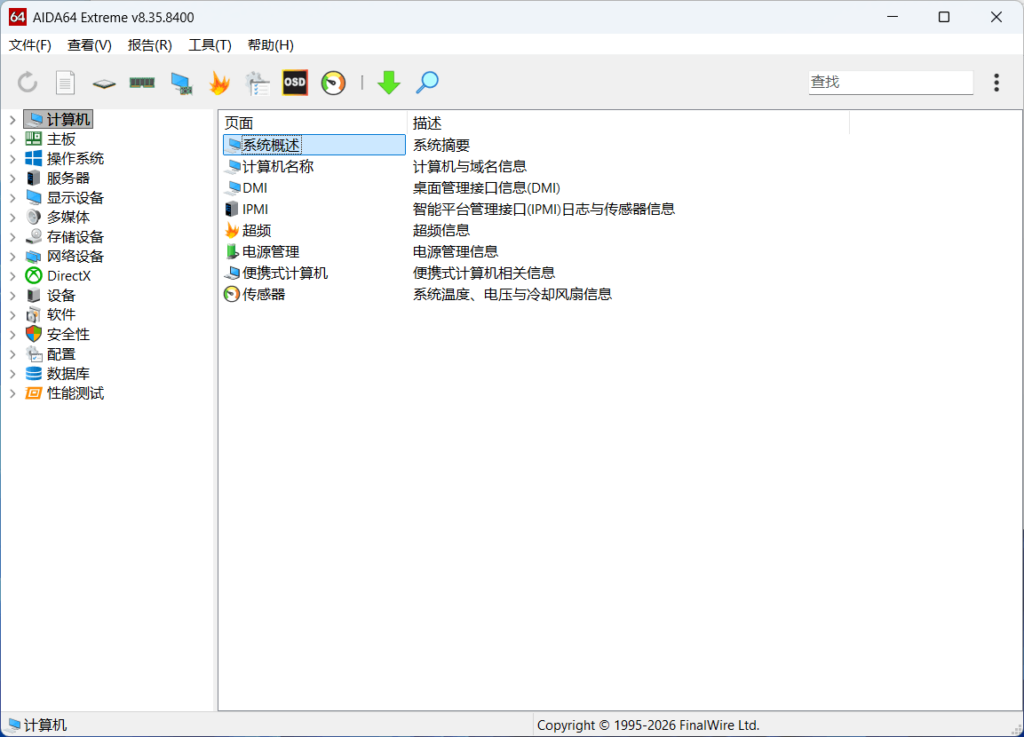Open the Report document toolbar icon
Image resolution: width=1024 pixels, height=737 pixels.
click(65, 83)
